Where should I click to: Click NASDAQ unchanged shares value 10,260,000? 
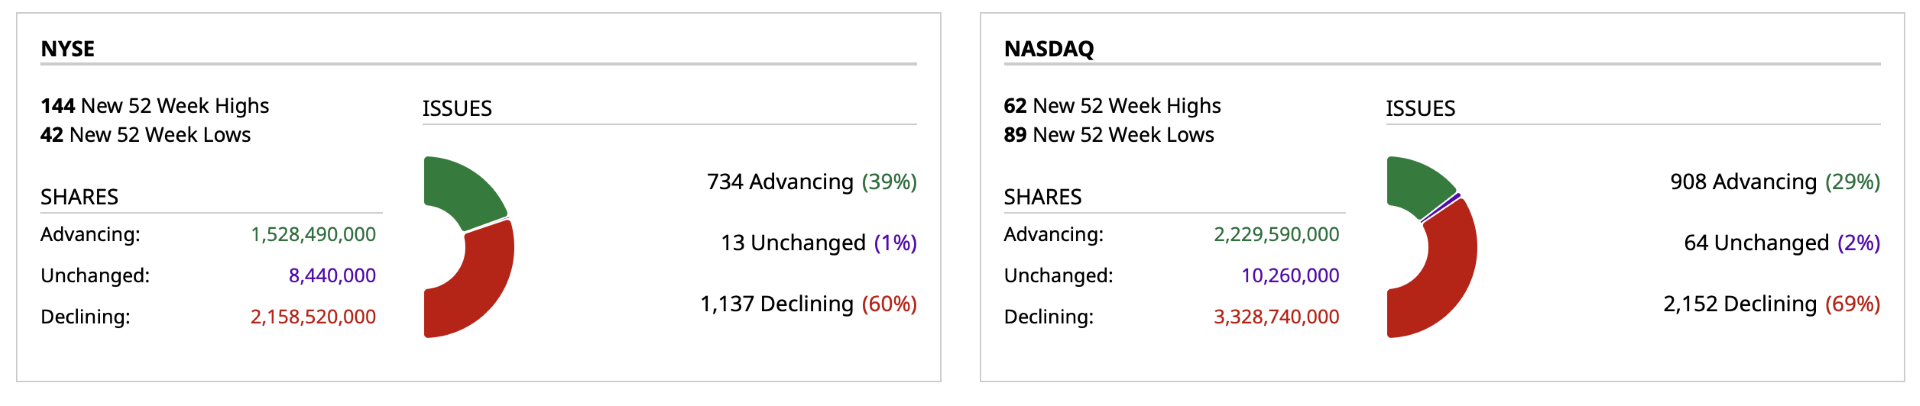click(1290, 275)
